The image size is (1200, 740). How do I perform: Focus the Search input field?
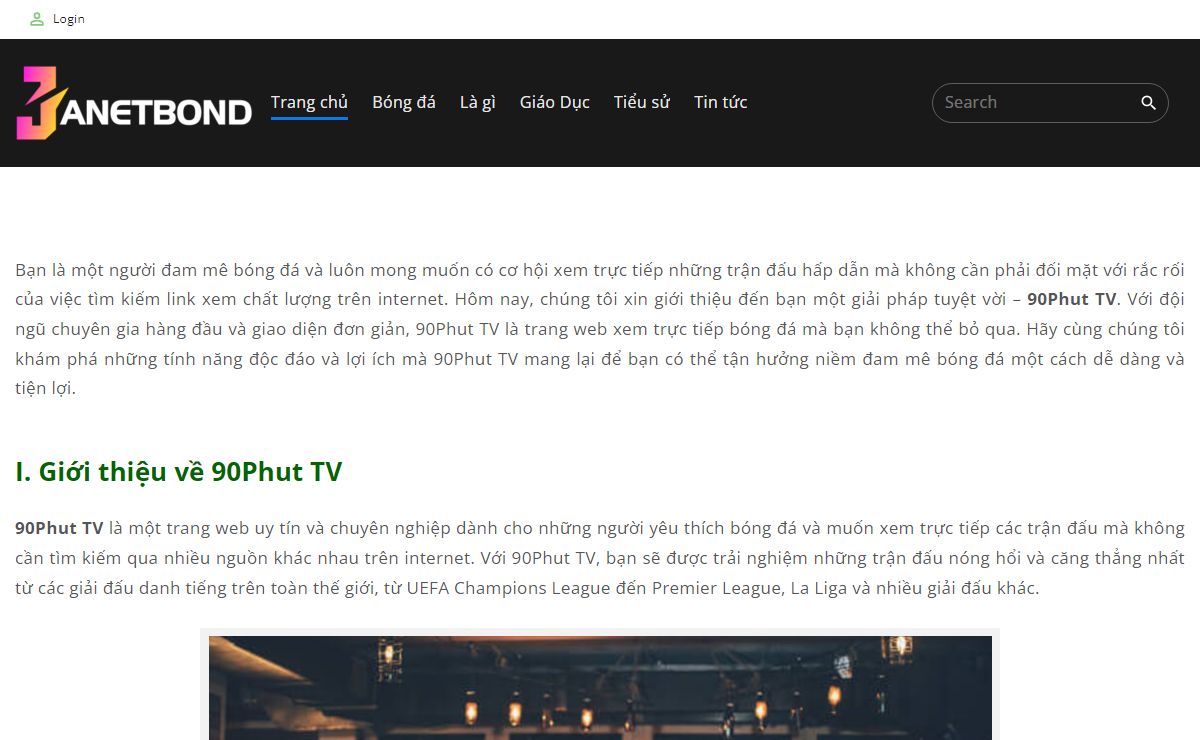click(x=1035, y=103)
